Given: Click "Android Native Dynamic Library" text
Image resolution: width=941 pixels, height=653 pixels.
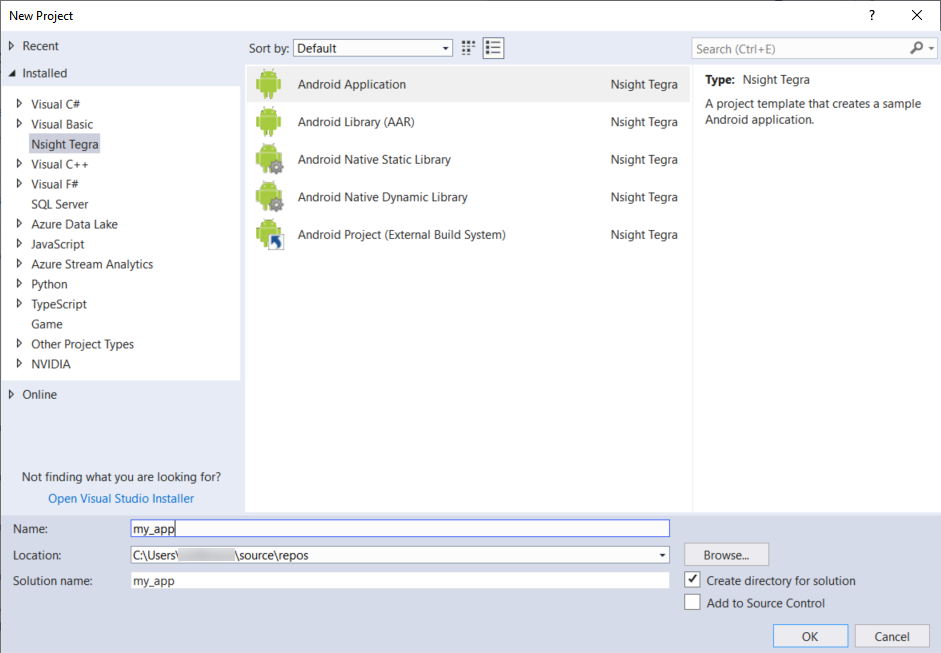Looking at the screenshot, I should pyautogui.click(x=382, y=197).
